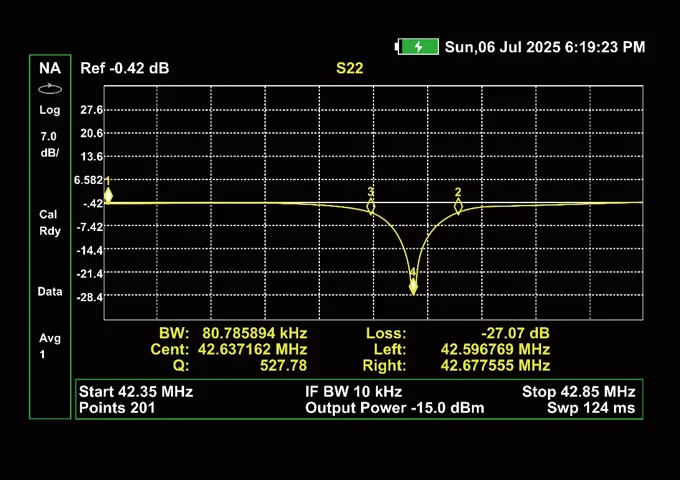Click the Left value 42.596769 MHz

click(495, 349)
